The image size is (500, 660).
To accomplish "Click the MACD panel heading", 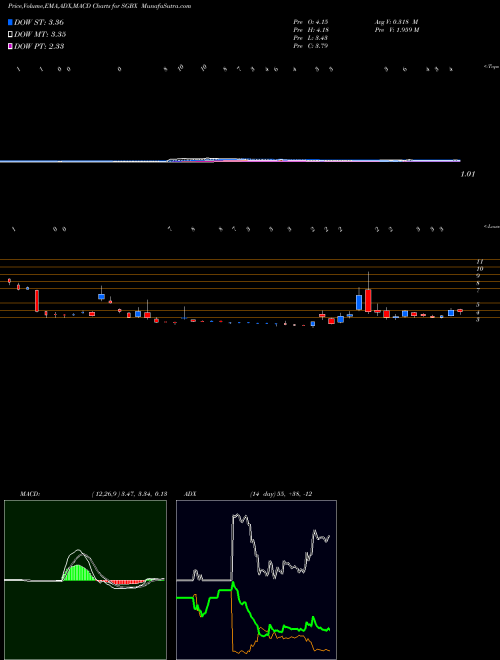I will (30, 494).
